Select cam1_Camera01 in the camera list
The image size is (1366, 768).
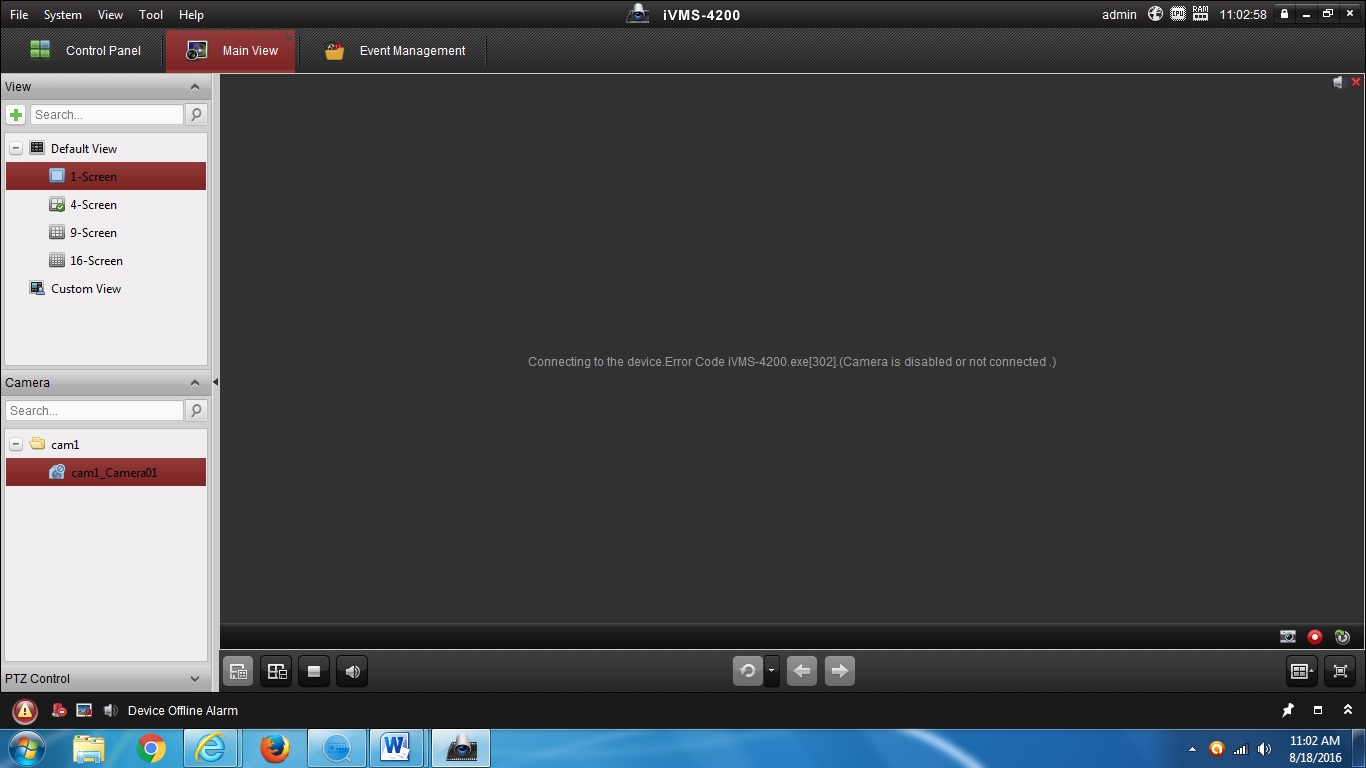click(x=114, y=473)
